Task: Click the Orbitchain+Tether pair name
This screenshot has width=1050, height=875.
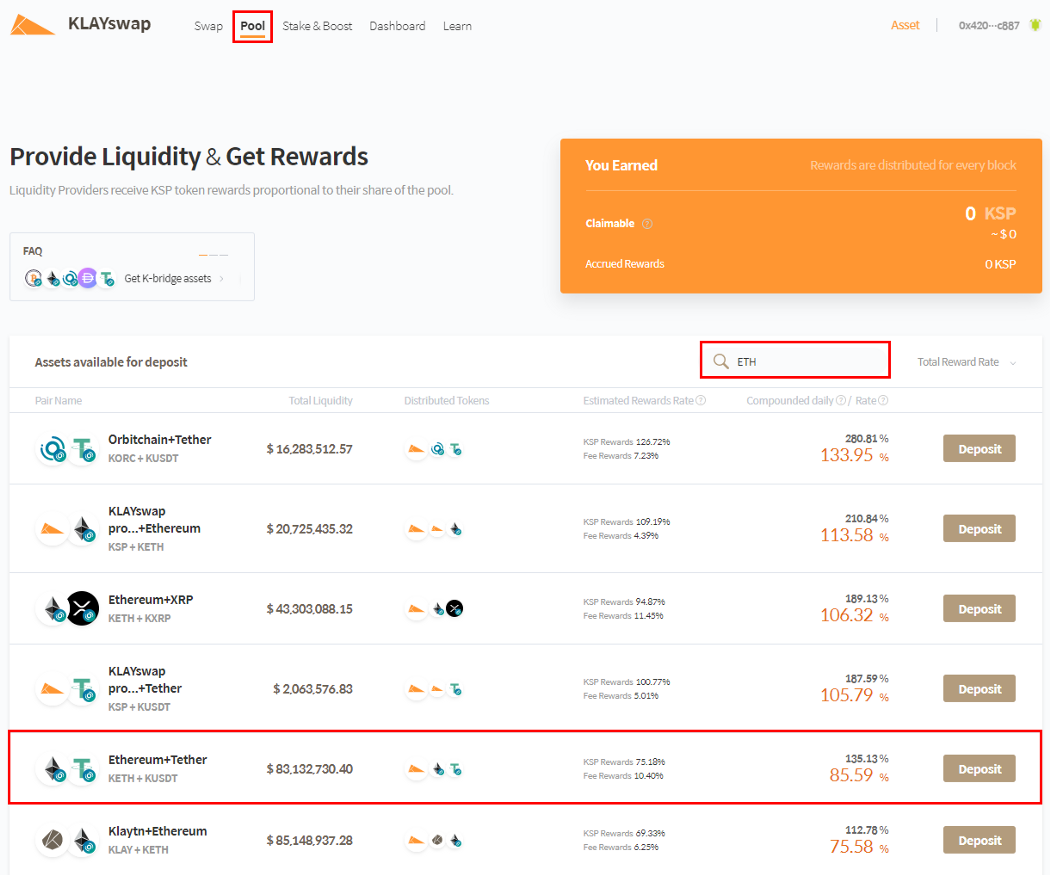Action: [x=159, y=439]
